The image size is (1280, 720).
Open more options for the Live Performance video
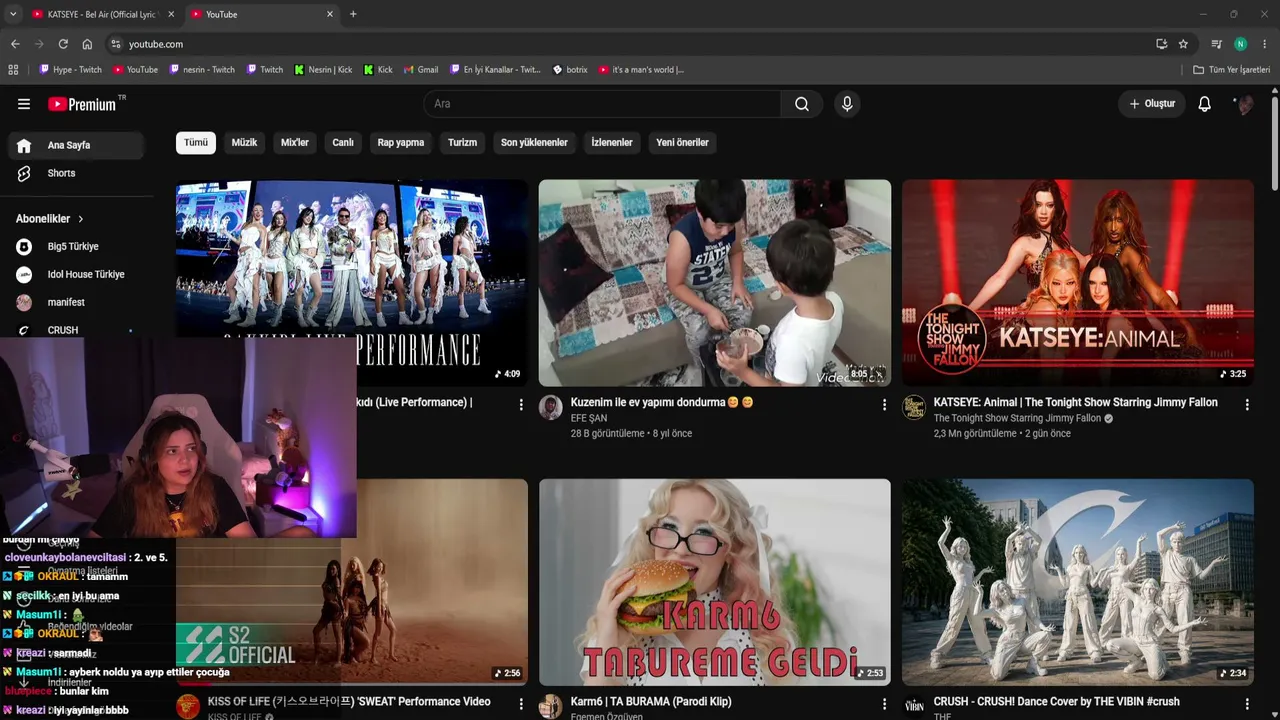(521, 405)
